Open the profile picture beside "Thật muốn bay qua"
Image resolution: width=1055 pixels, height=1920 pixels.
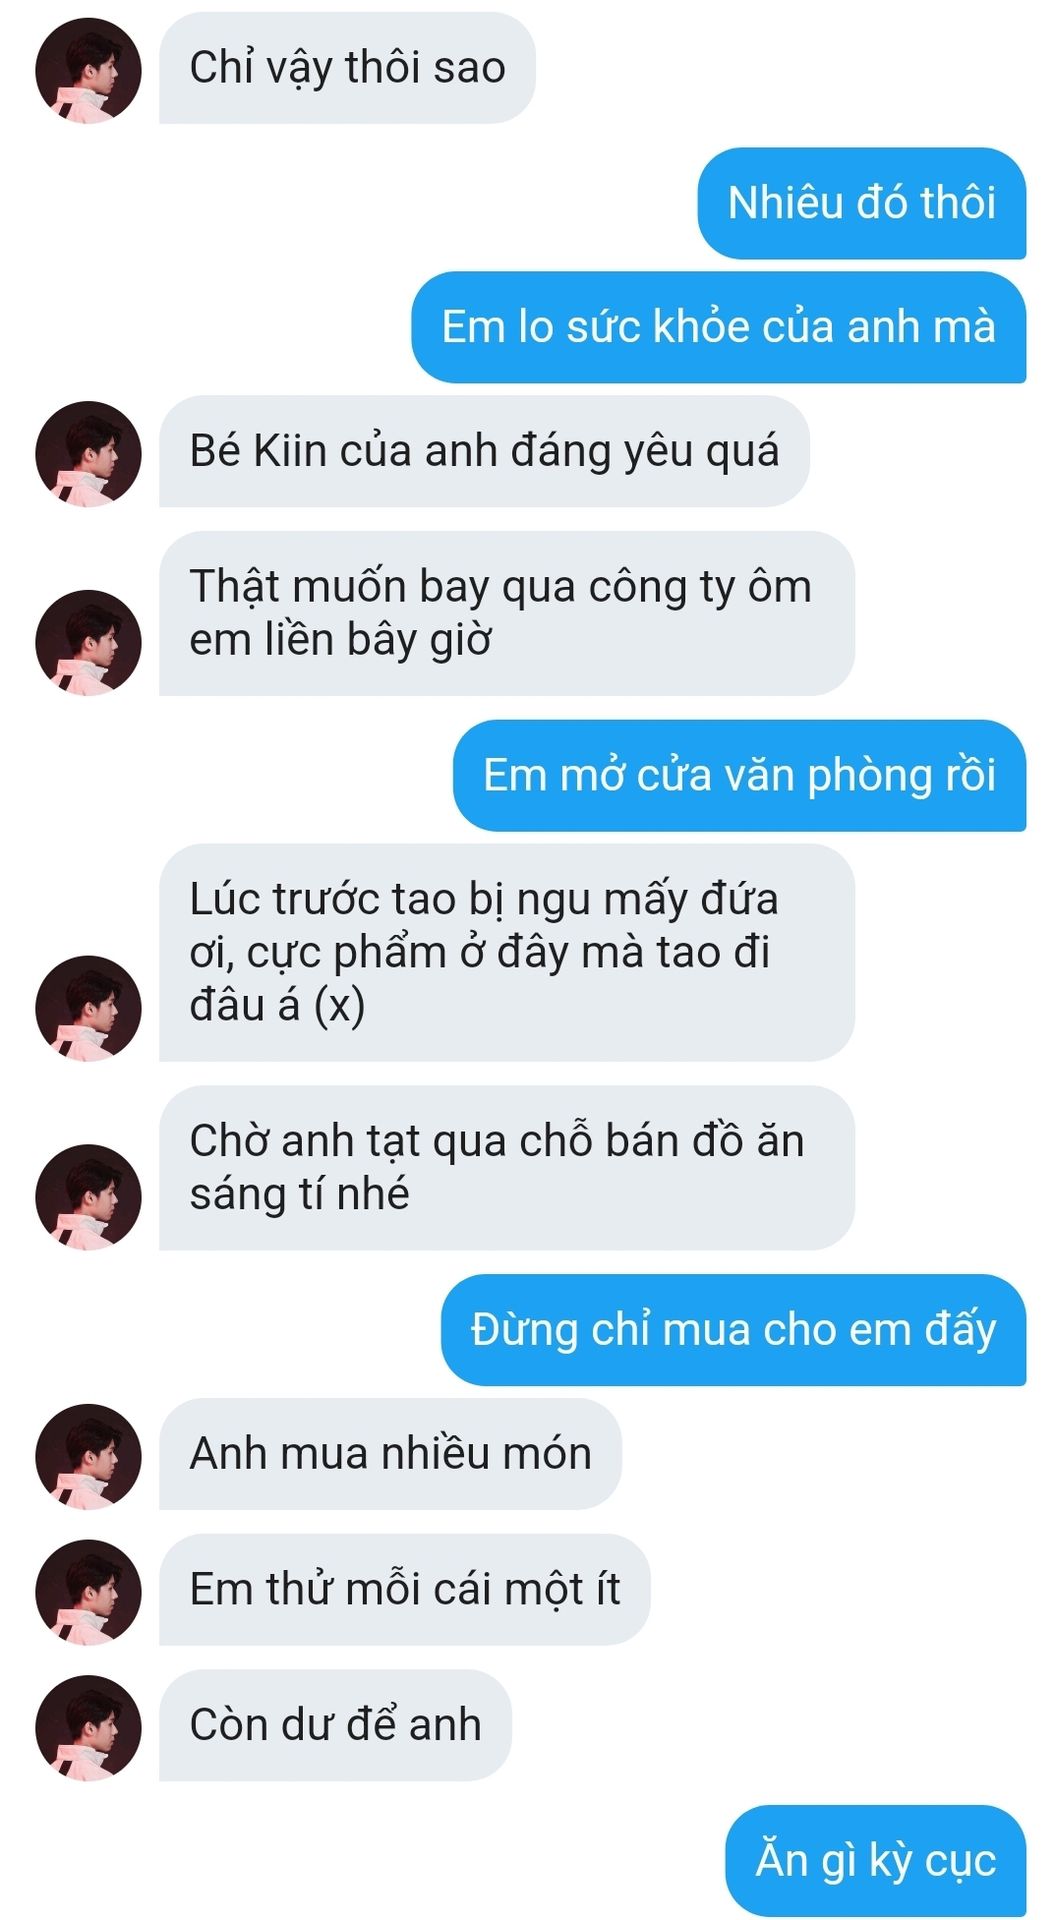coord(88,642)
